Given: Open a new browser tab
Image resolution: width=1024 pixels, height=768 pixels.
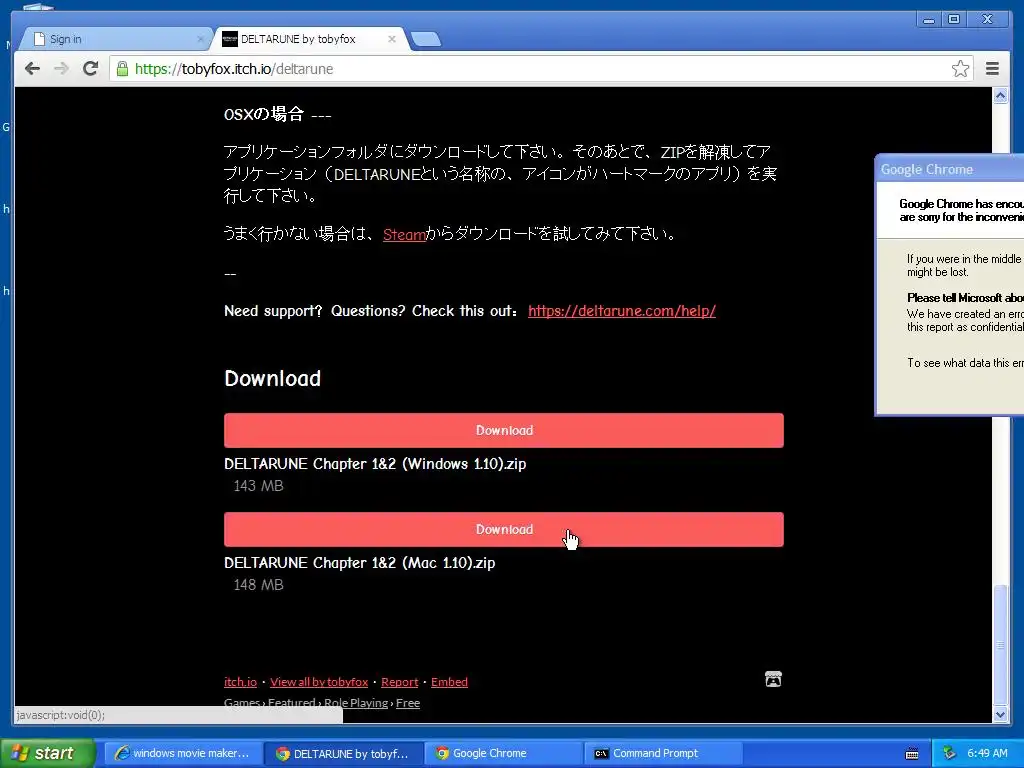Looking at the screenshot, I should (x=426, y=39).
